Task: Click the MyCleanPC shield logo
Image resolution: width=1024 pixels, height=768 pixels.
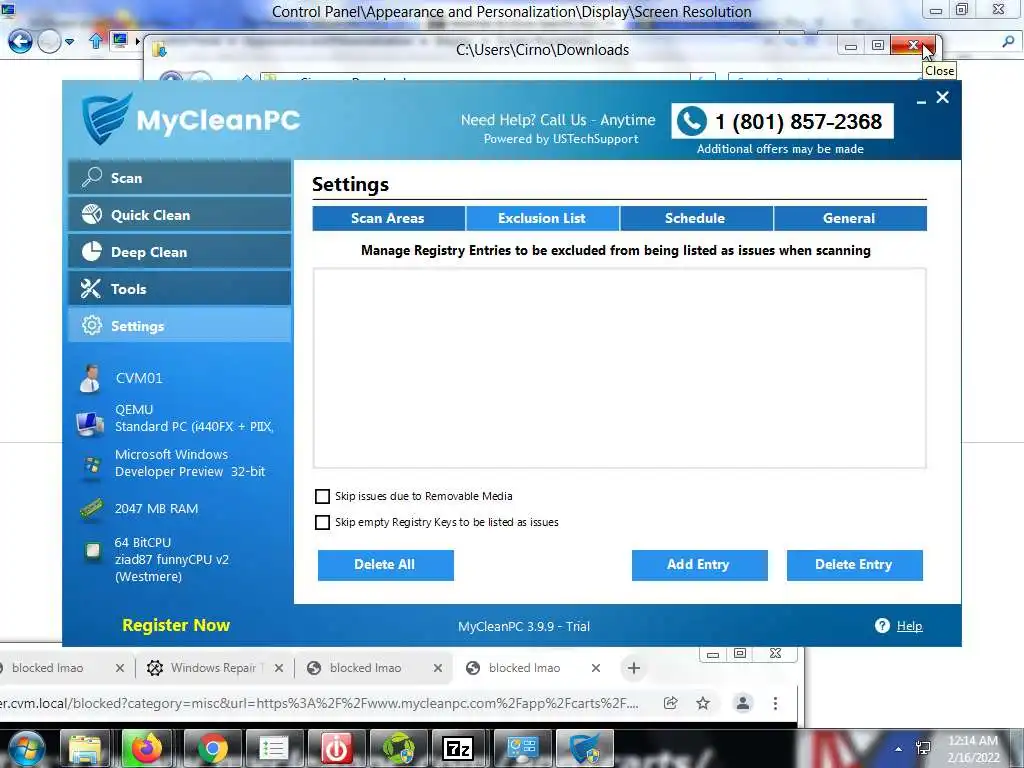Action: pos(106,118)
